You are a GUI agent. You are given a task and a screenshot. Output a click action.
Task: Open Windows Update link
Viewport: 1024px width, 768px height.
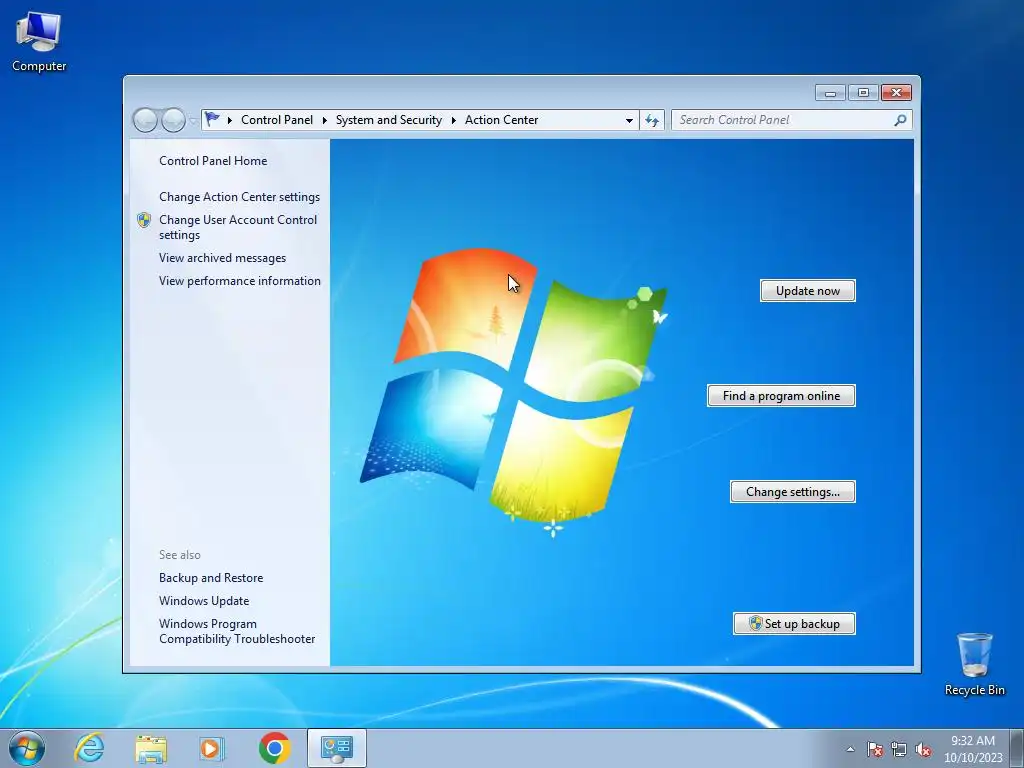204,601
